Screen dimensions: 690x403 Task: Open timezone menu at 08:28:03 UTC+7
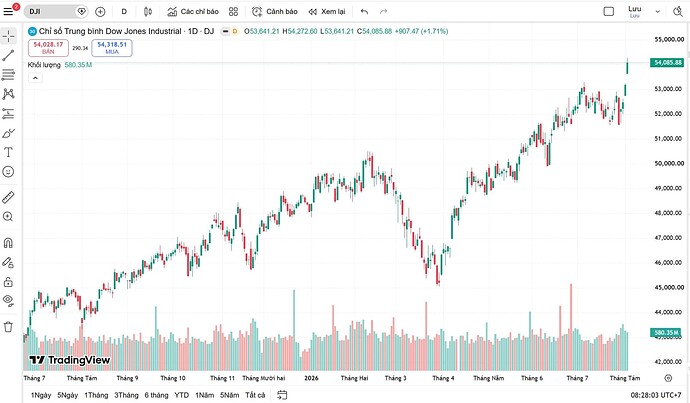point(656,395)
